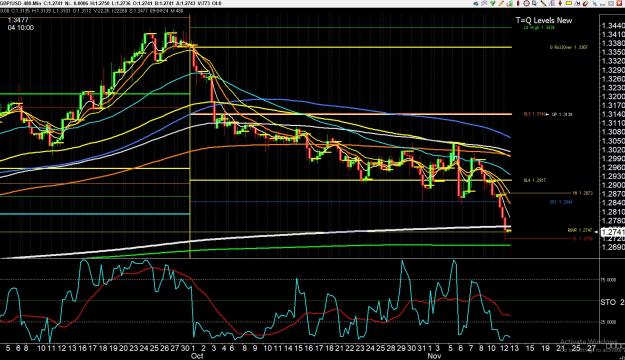
Task: Select the black diagonal line tool icon
Action: (544, 3)
